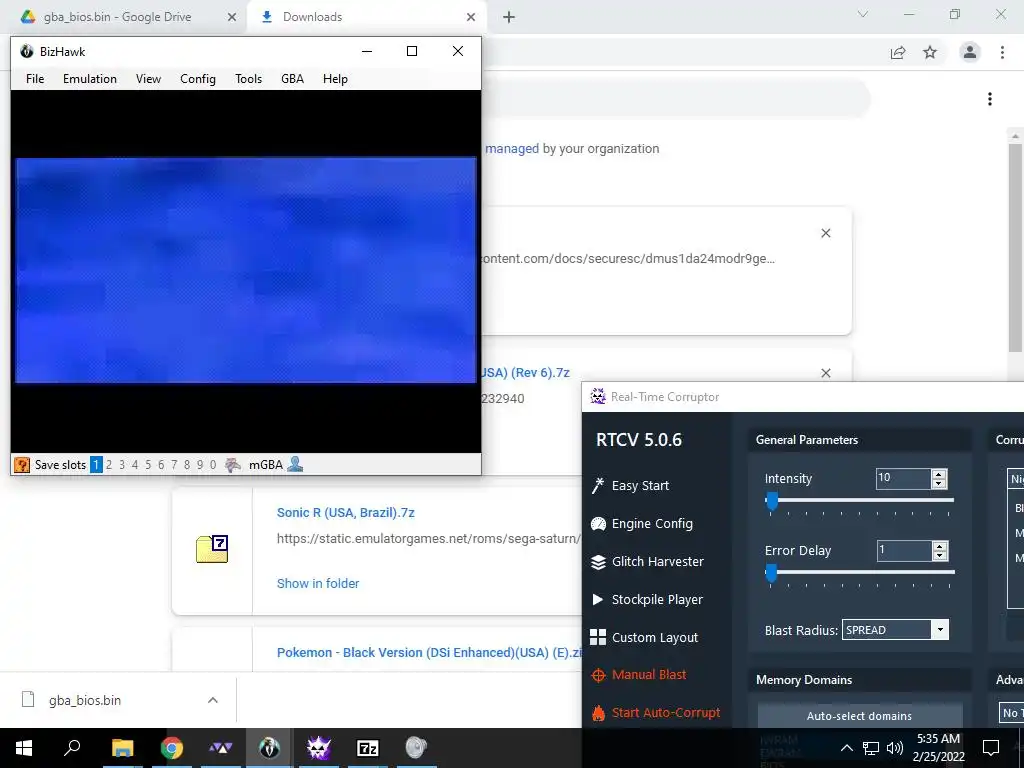
Task: Click the BizHawk question-block status icon
Action: (22, 465)
